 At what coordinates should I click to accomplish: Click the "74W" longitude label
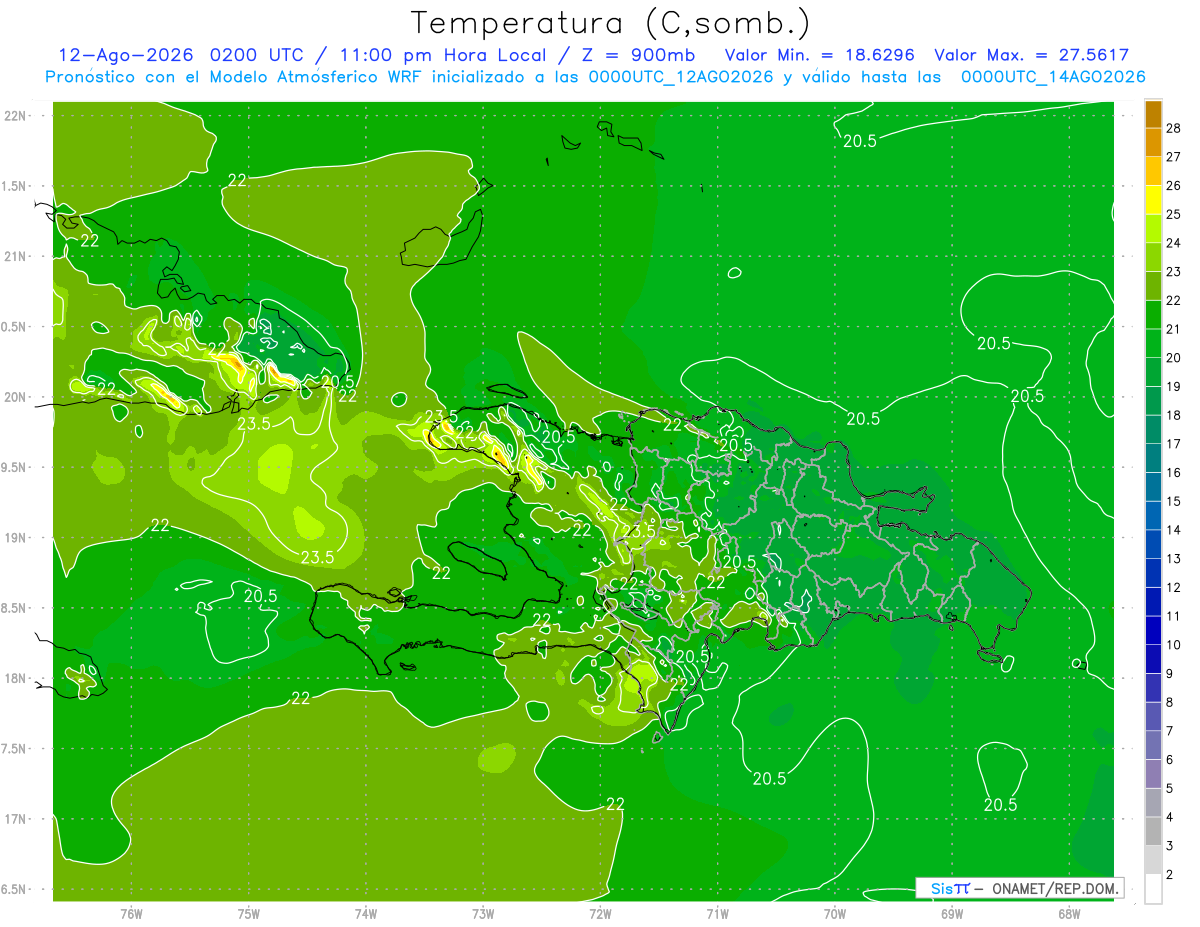(x=366, y=913)
